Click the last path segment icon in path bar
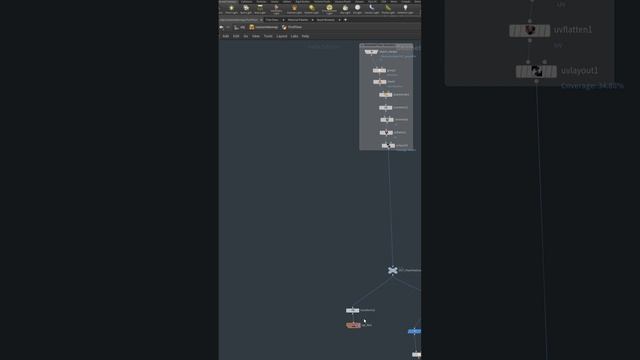The width and height of the screenshot is (640, 360). click(284, 27)
